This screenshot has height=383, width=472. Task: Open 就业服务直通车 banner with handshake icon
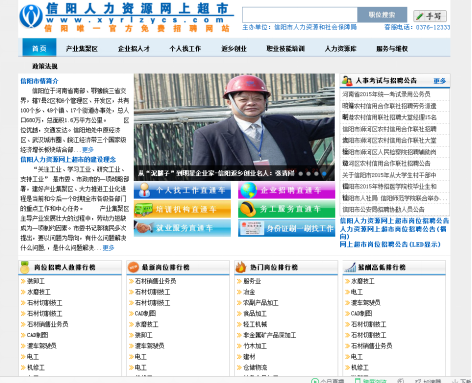pyautogui.click(x=182, y=228)
